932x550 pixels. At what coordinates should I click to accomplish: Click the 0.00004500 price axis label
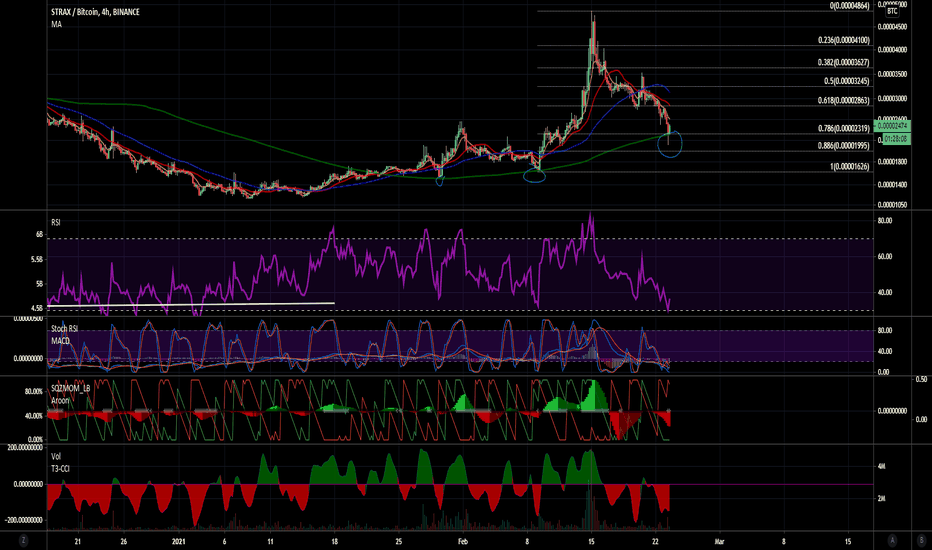tap(892, 27)
